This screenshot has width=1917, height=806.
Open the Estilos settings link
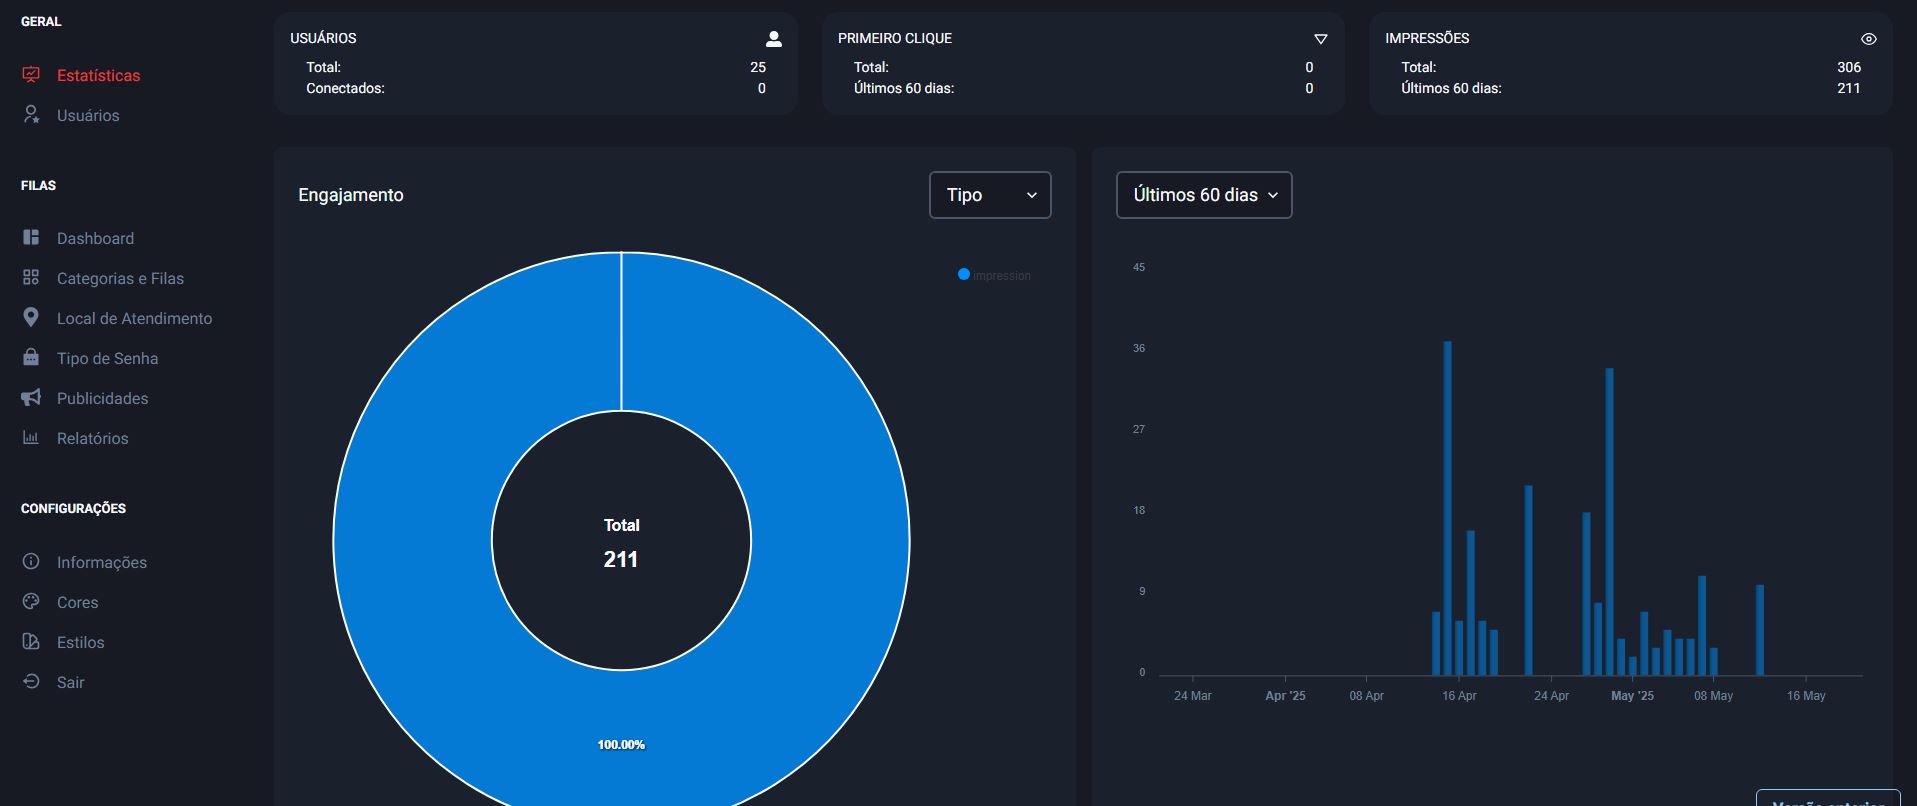(x=80, y=642)
